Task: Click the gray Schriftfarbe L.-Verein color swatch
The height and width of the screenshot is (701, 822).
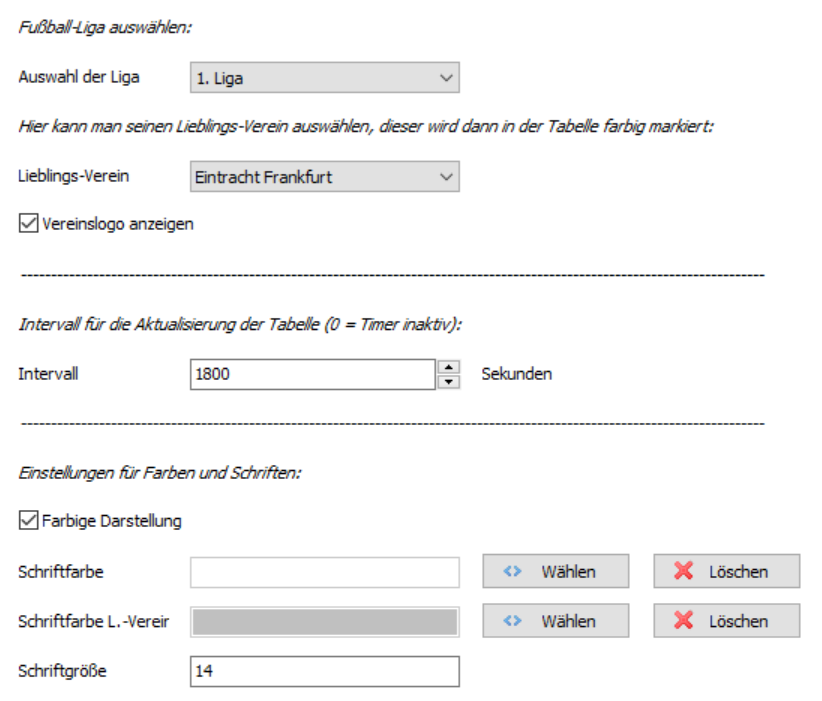Action: tap(325, 622)
